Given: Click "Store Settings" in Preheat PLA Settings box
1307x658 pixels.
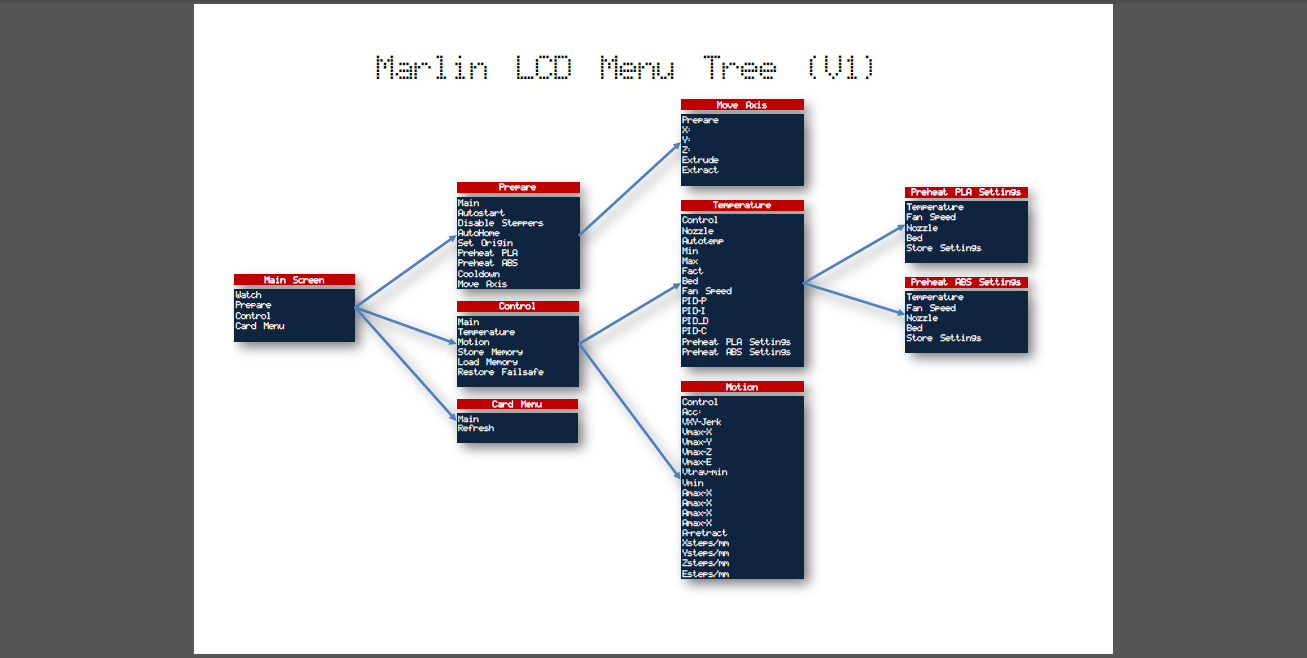Looking at the screenshot, I should point(944,248).
